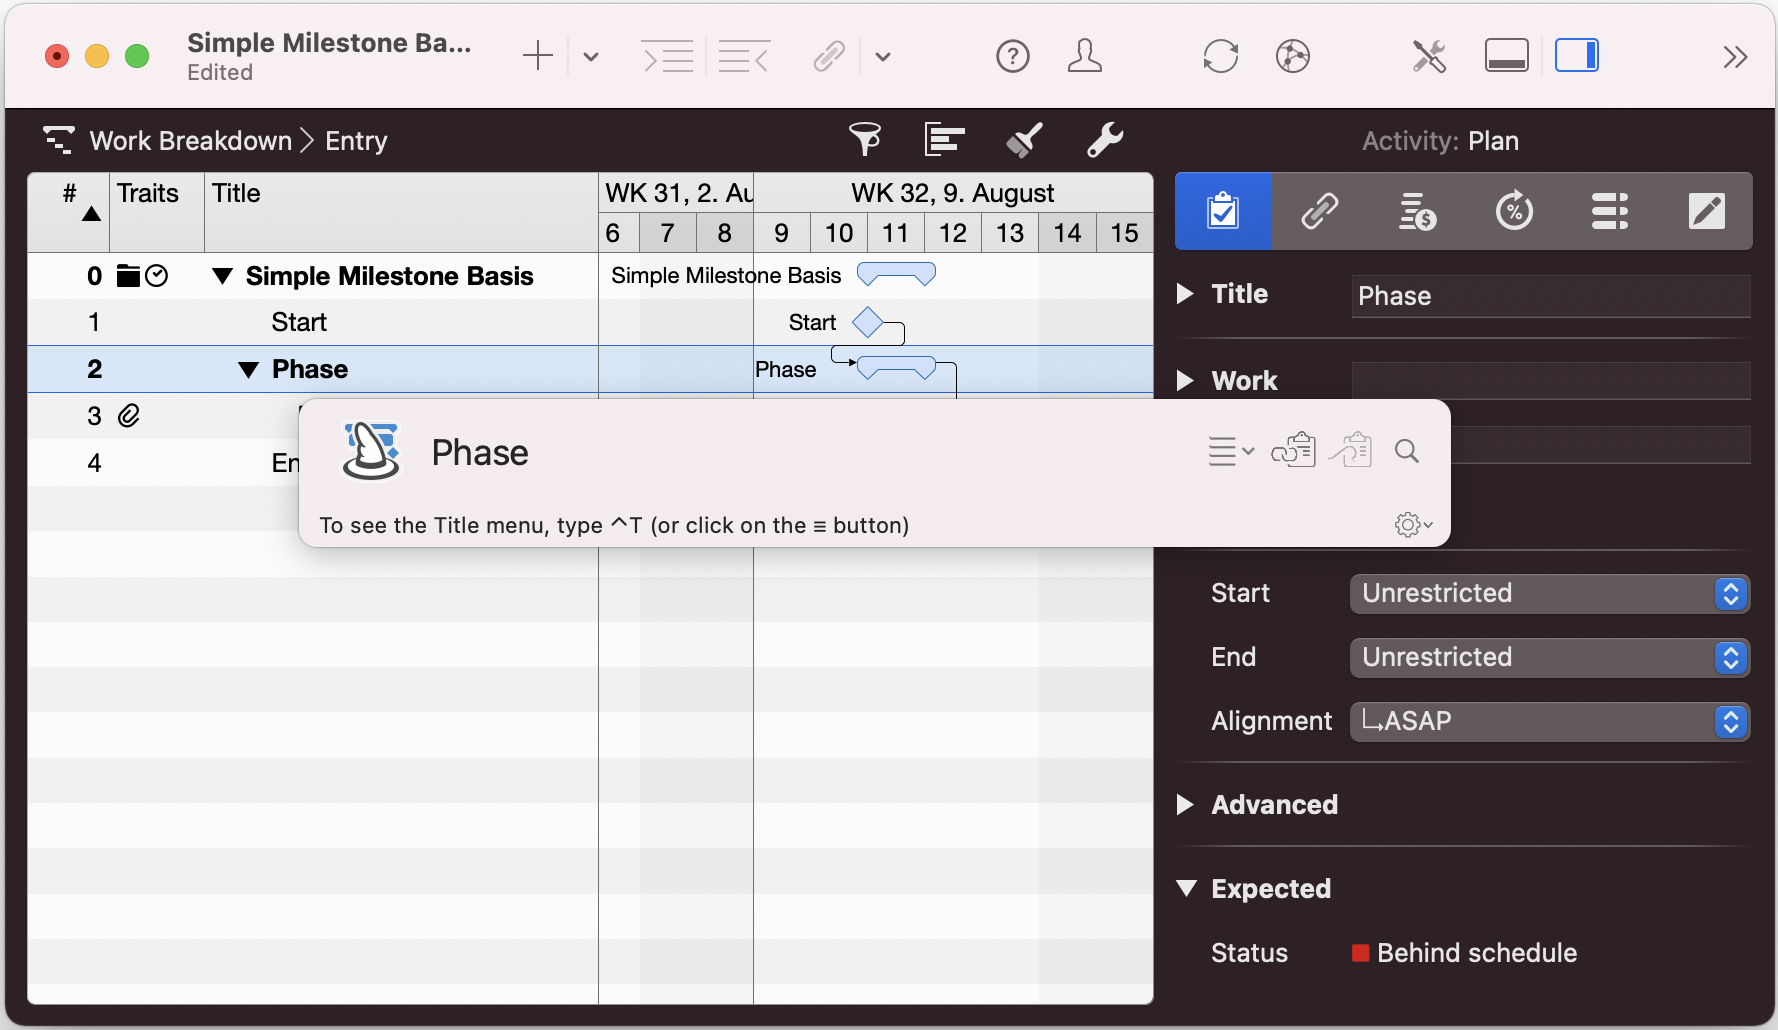
Task: Click the indent activity icon
Action: tap(668, 57)
